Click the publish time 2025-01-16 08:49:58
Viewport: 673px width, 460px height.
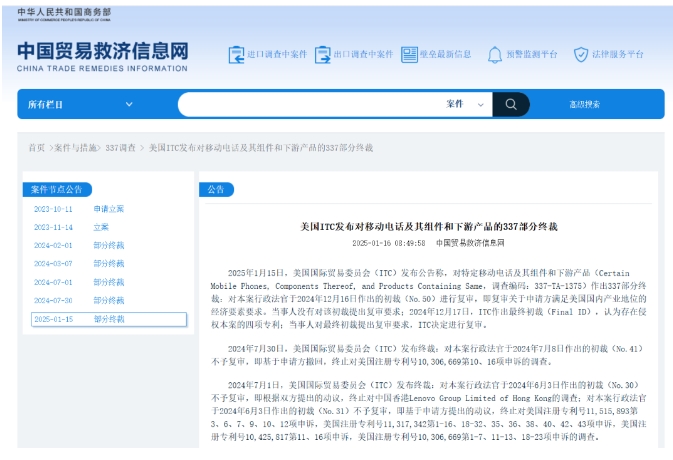389,243
